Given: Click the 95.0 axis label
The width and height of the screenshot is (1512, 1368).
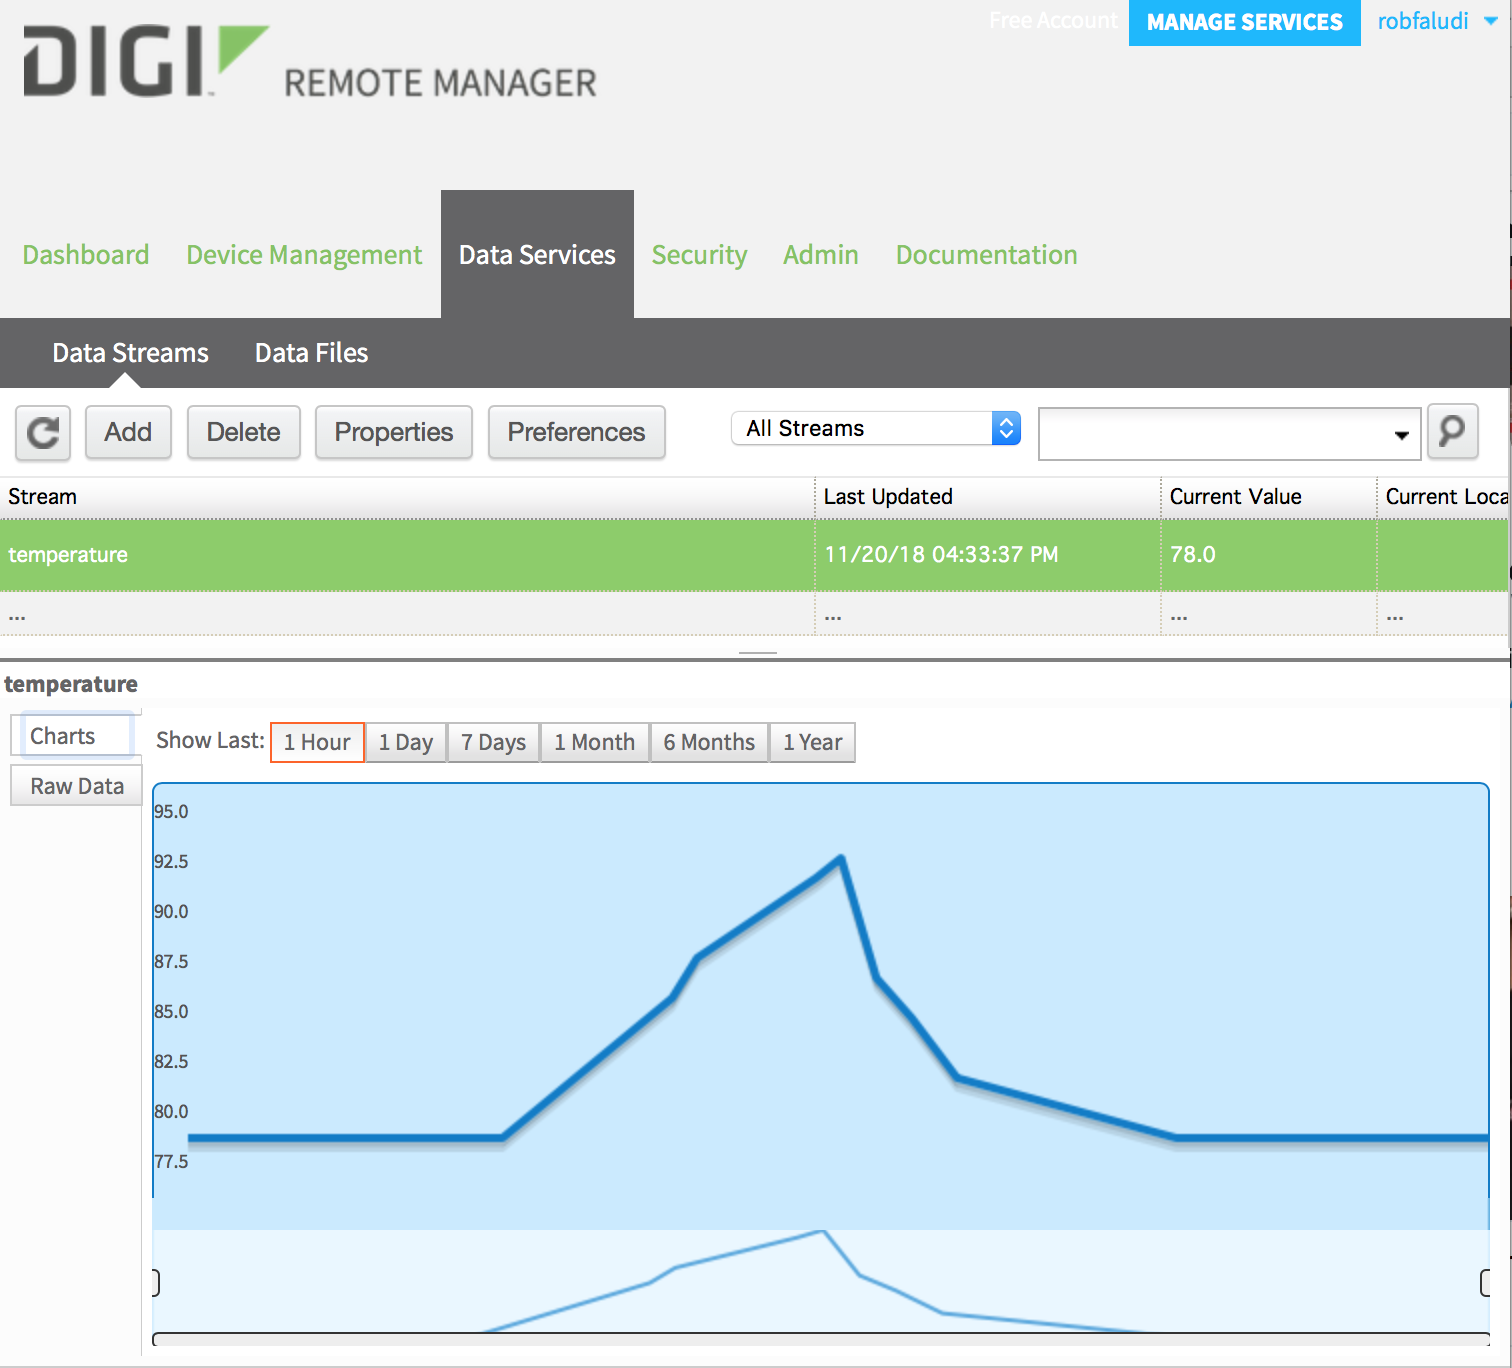Looking at the screenshot, I should click(171, 811).
